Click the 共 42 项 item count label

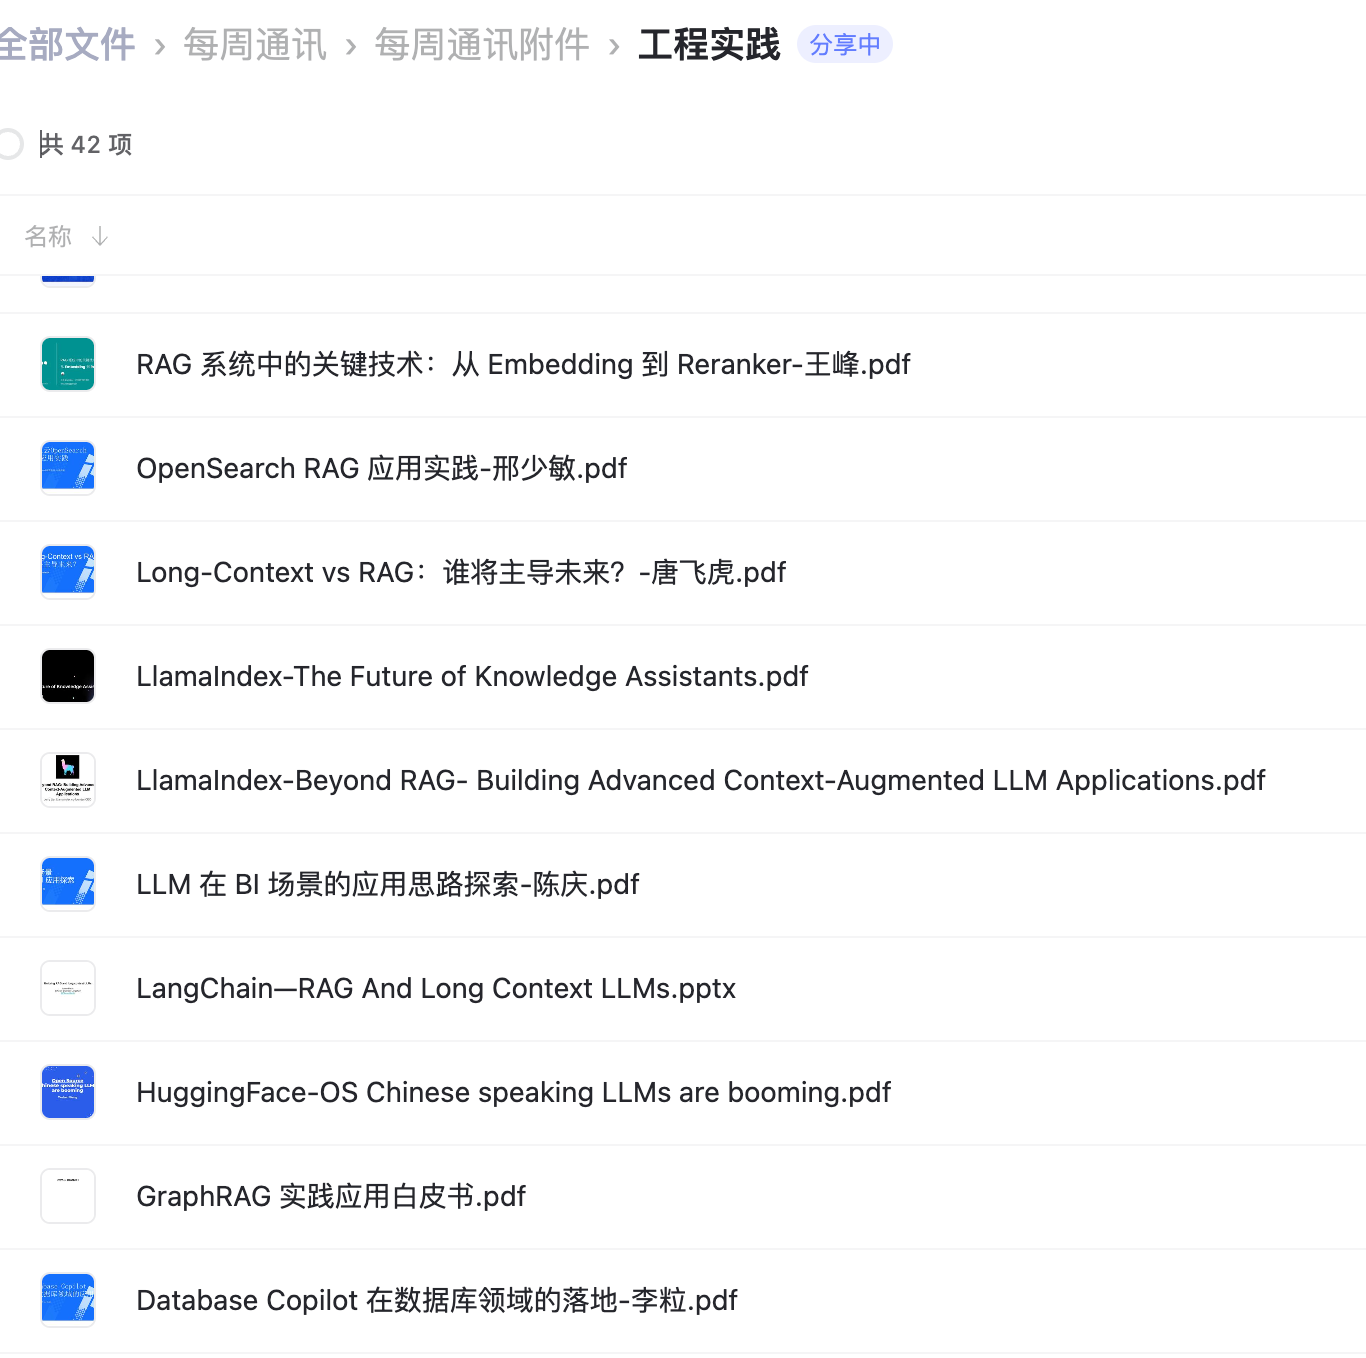pyautogui.click(x=85, y=144)
